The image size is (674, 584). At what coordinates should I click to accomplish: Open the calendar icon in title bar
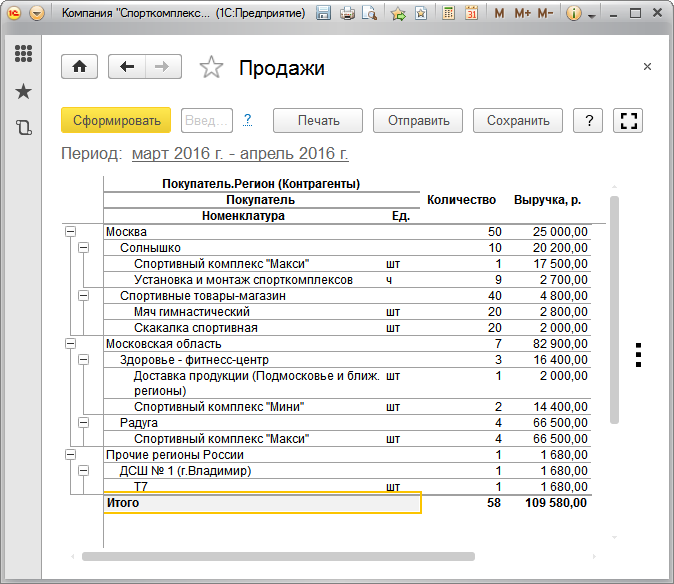pyautogui.click(x=472, y=13)
